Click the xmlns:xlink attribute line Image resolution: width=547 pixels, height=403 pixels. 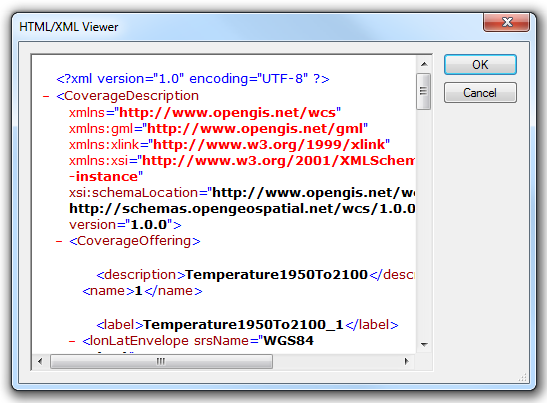tap(229, 144)
